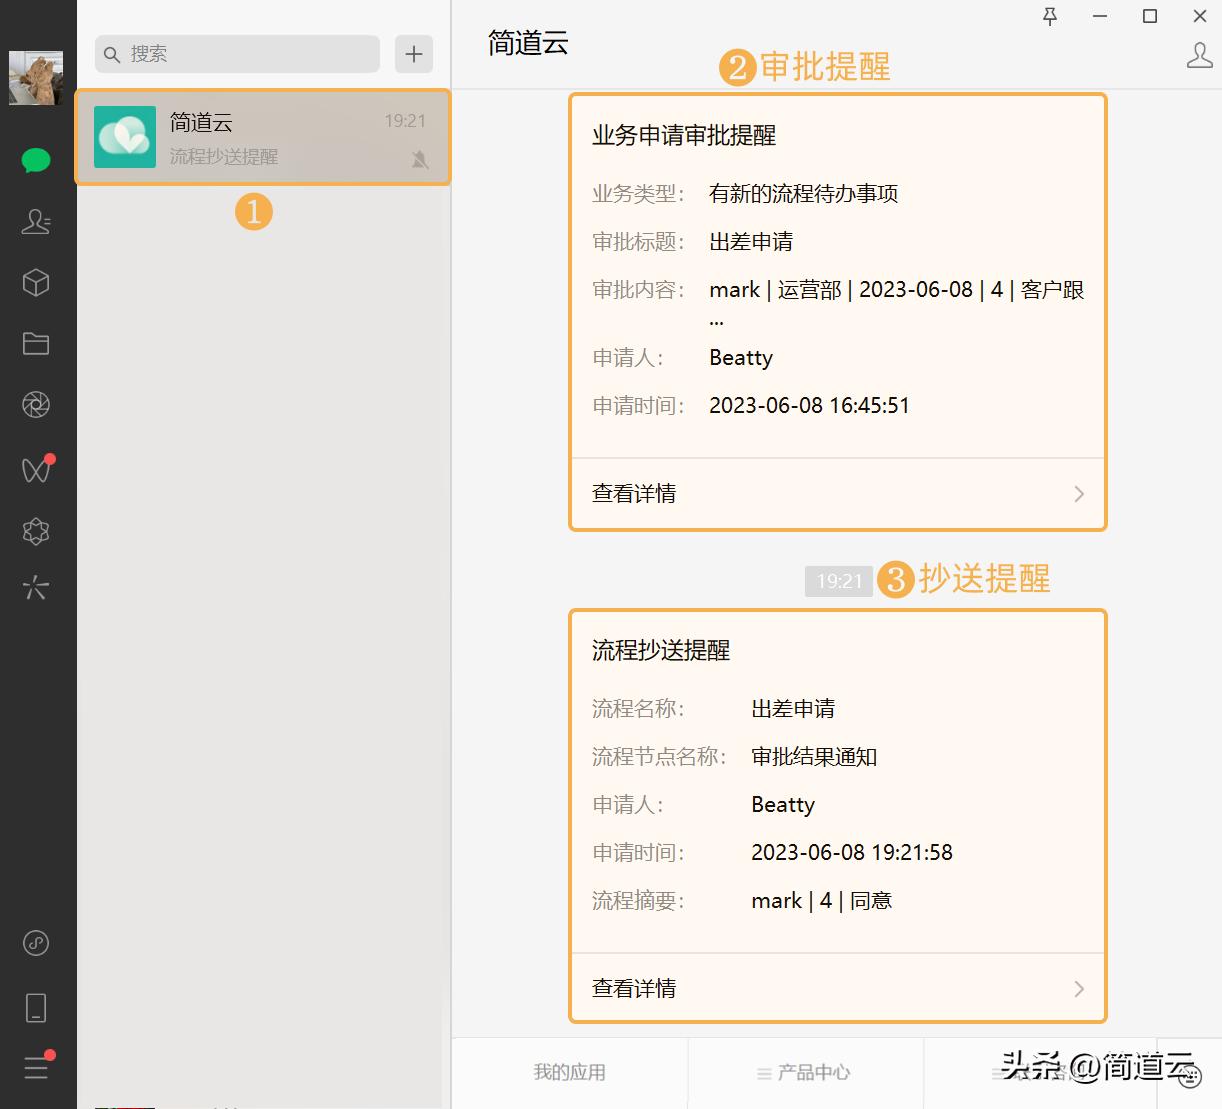Open the contact profile icon top right
1222x1109 pixels.
coord(1199,55)
